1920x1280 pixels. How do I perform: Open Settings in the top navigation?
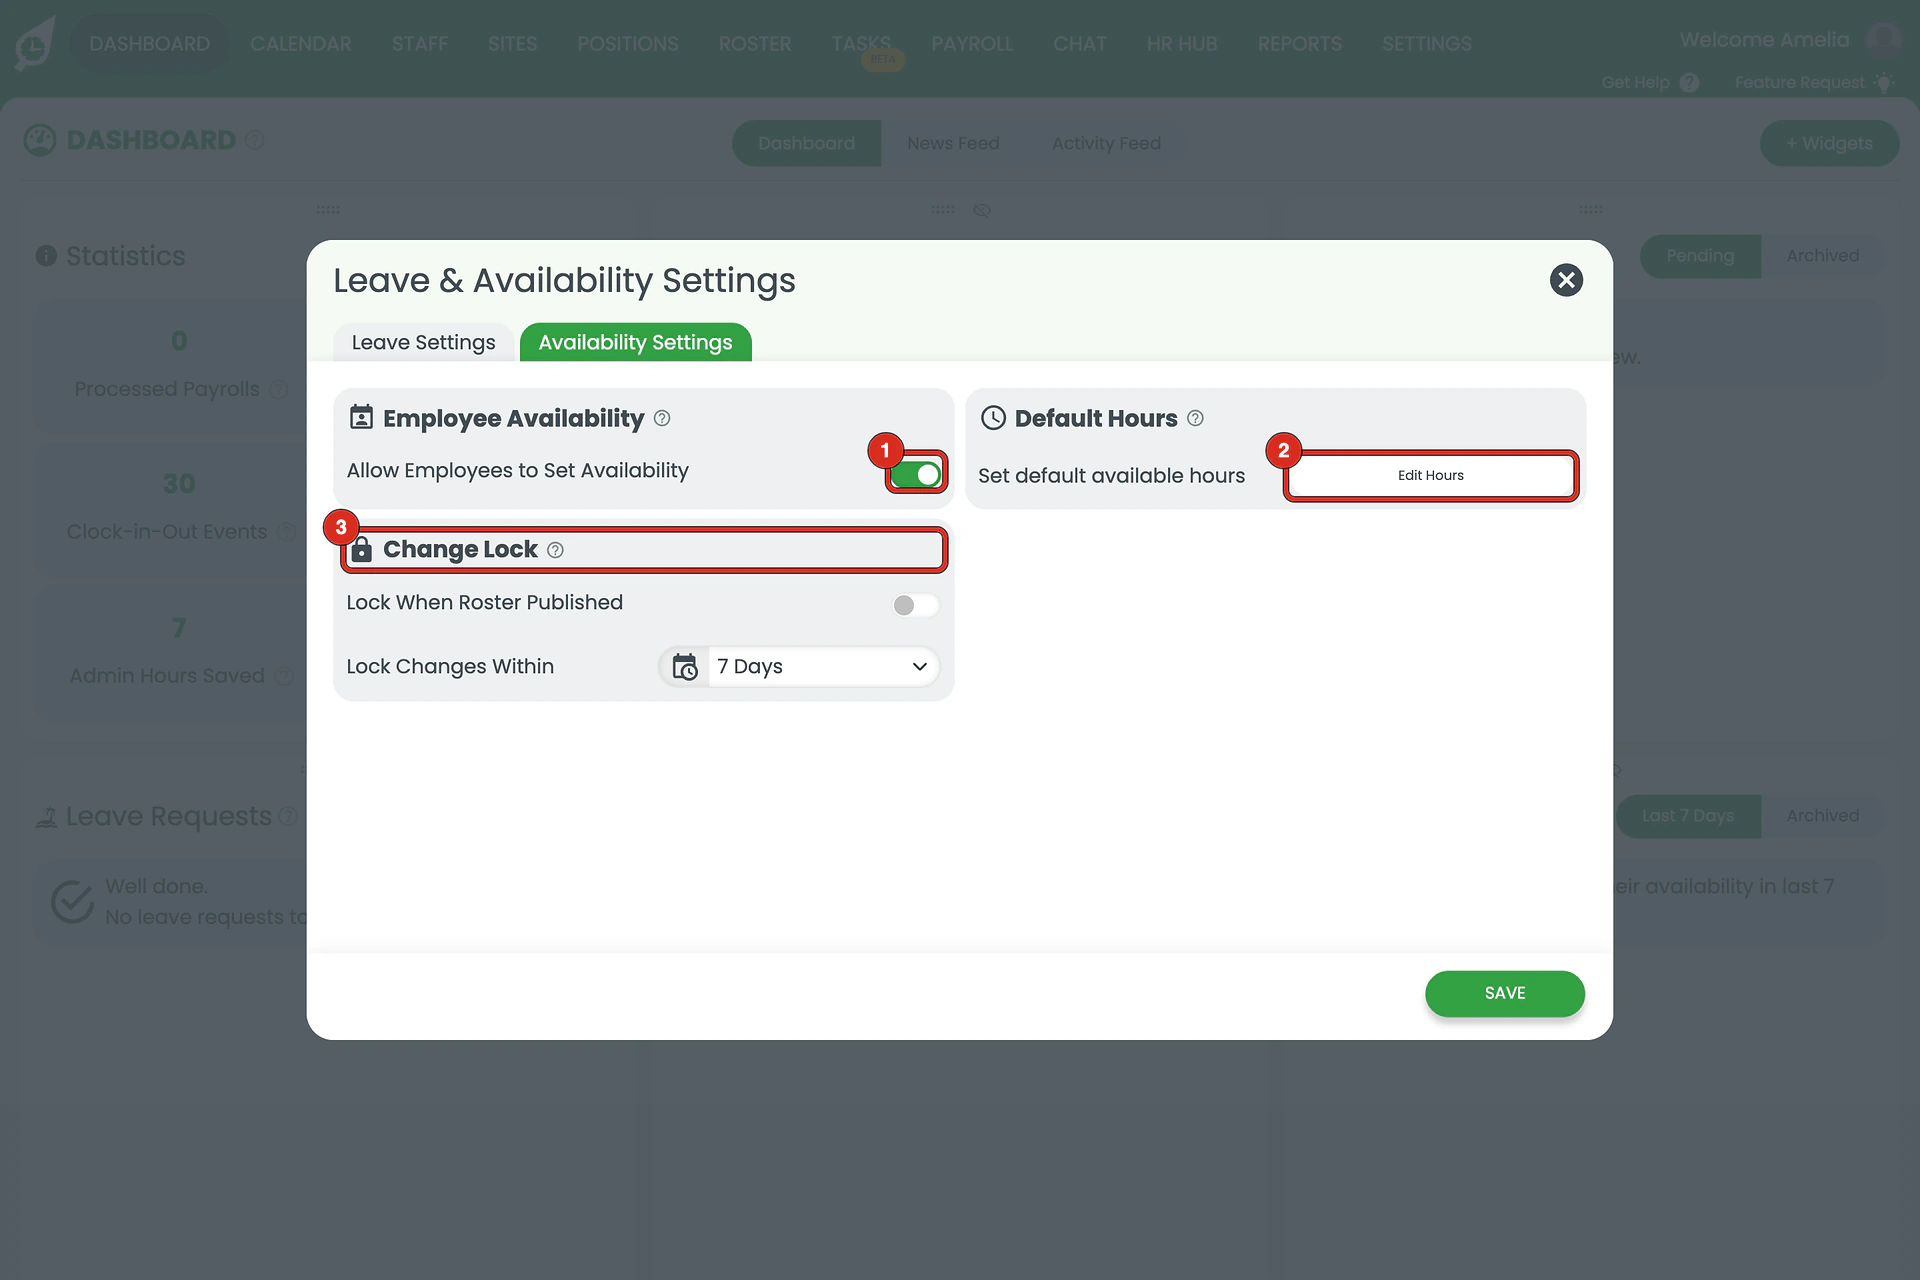coord(1427,44)
